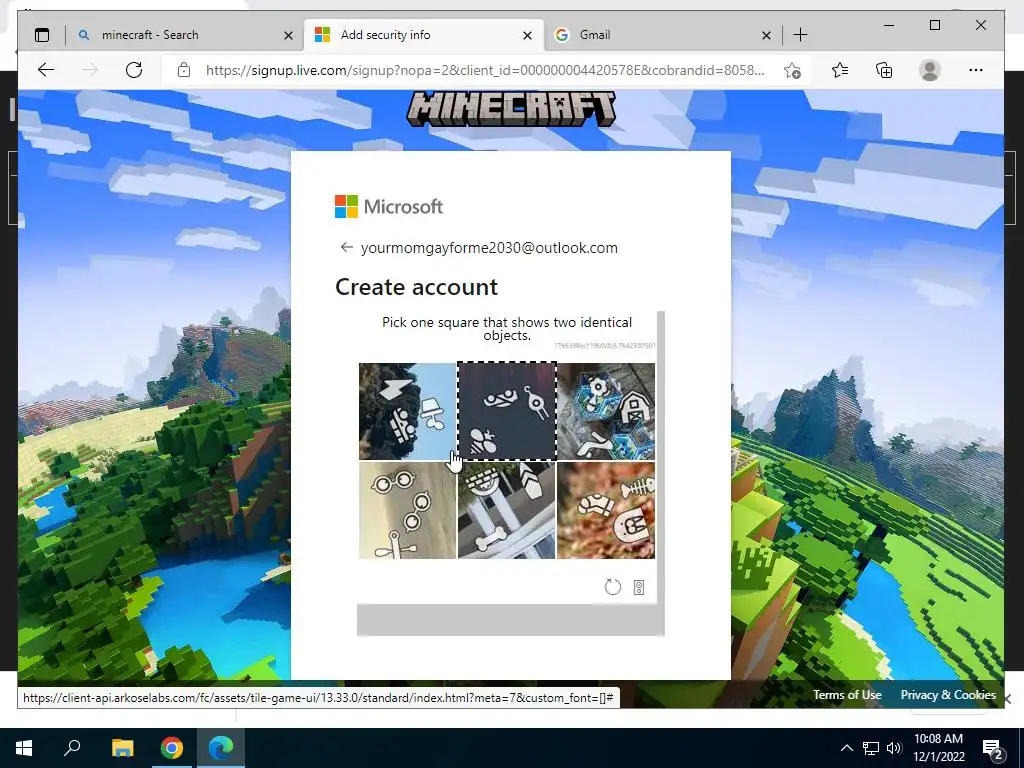Close the Gmail tab

click(766, 35)
